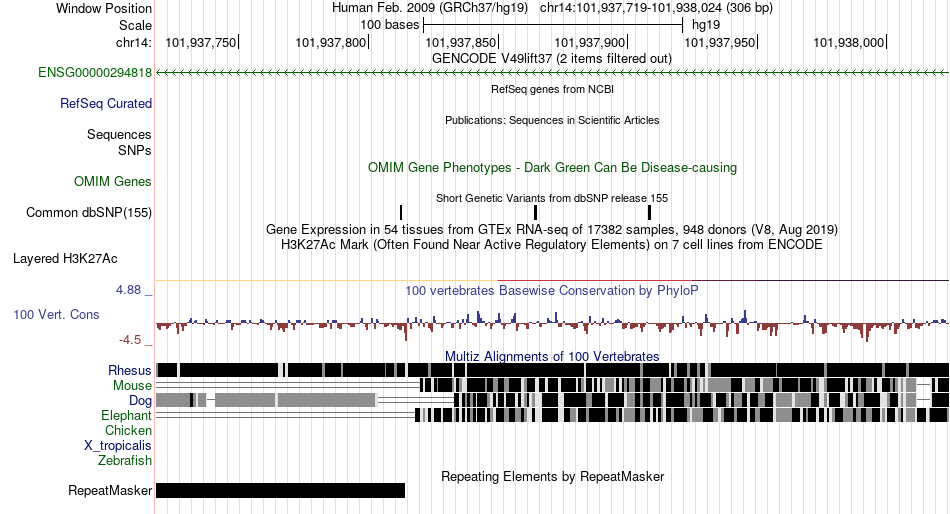The image size is (950, 514).
Task: Click the Mouse alignment row label
Action: (x=132, y=386)
